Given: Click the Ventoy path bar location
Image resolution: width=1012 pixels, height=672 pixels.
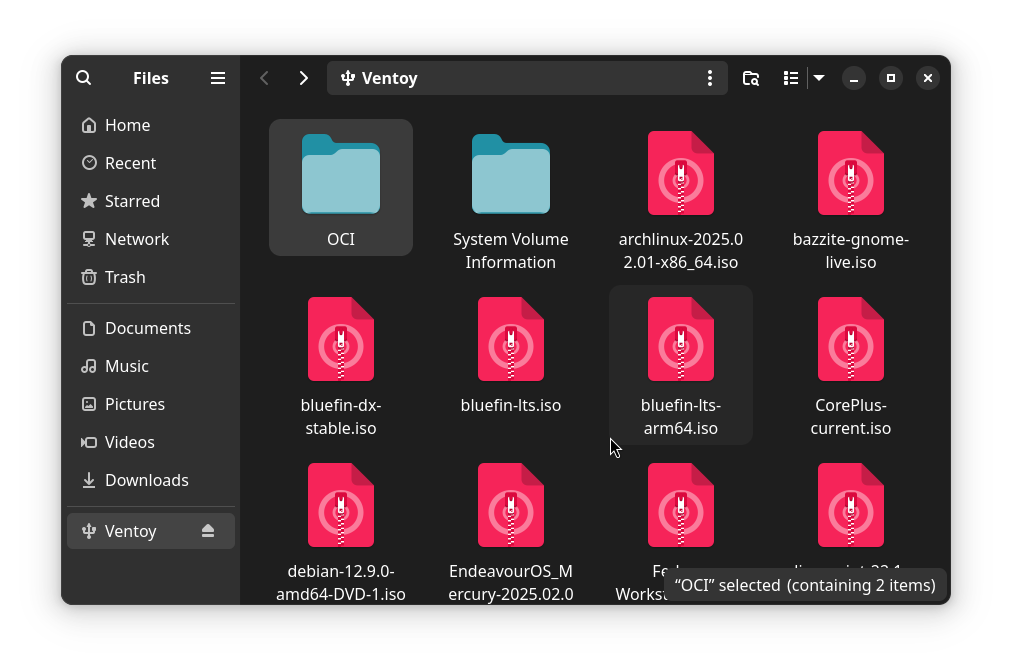Looking at the screenshot, I should pyautogui.click(x=527, y=78).
